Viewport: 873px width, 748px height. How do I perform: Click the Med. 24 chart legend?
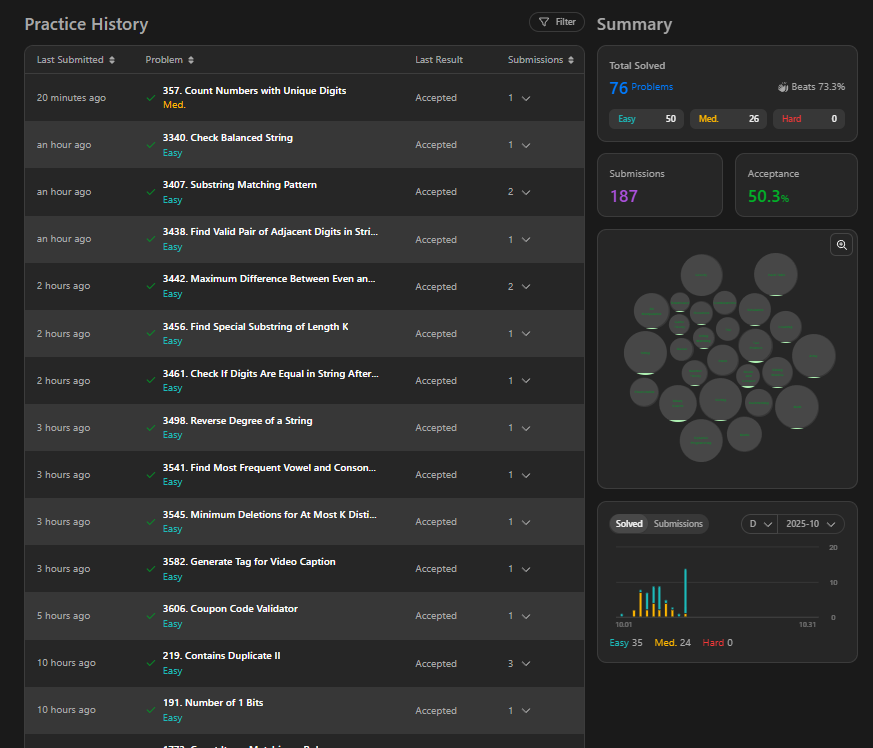point(672,643)
